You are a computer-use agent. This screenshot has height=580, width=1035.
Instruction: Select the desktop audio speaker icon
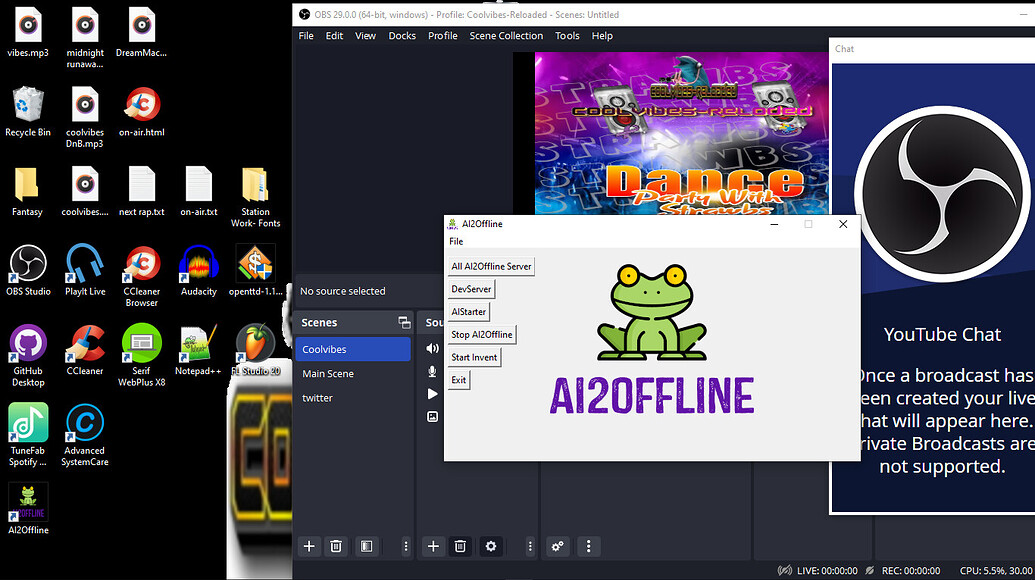432,348
